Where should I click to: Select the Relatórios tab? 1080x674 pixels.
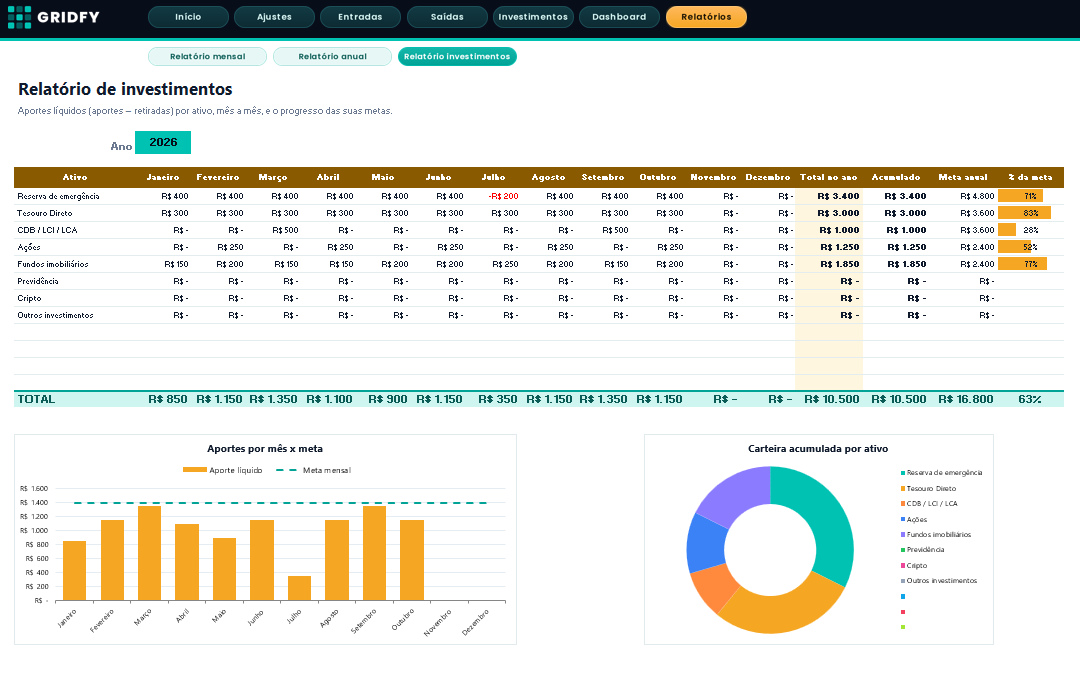pyautogui.click(x=706, y=17)
